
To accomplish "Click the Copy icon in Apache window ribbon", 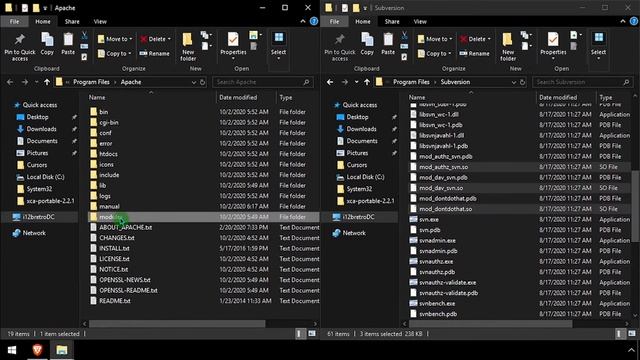I will (x=47, y=44).
